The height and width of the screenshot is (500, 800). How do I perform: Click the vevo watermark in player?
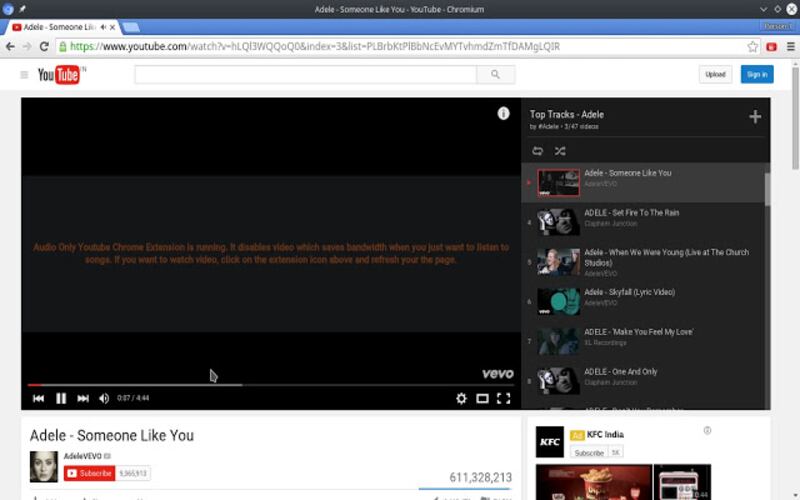(497, 374)
